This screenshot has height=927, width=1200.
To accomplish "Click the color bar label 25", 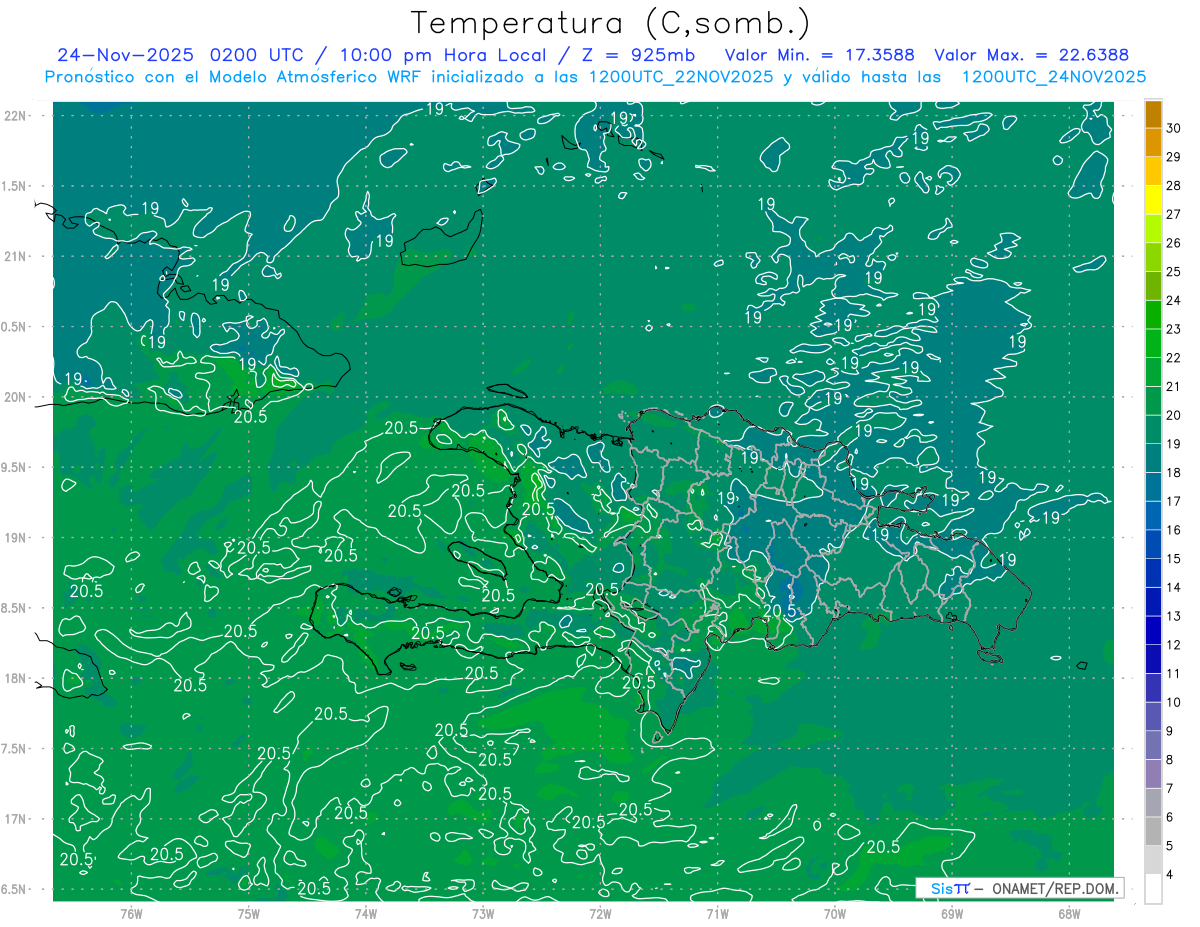I will 1174,272.
